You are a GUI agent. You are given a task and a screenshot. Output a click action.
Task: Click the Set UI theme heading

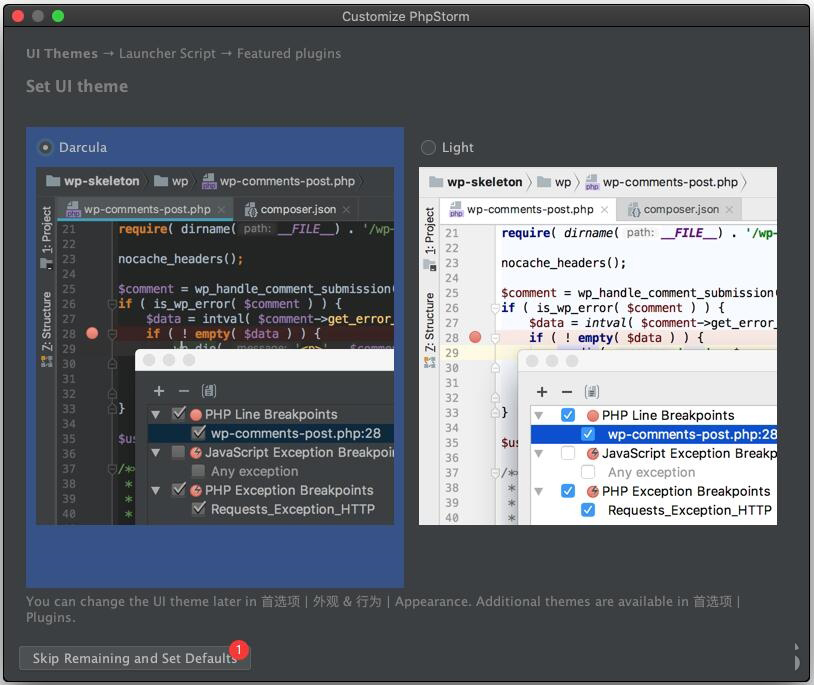coord(77,86)
